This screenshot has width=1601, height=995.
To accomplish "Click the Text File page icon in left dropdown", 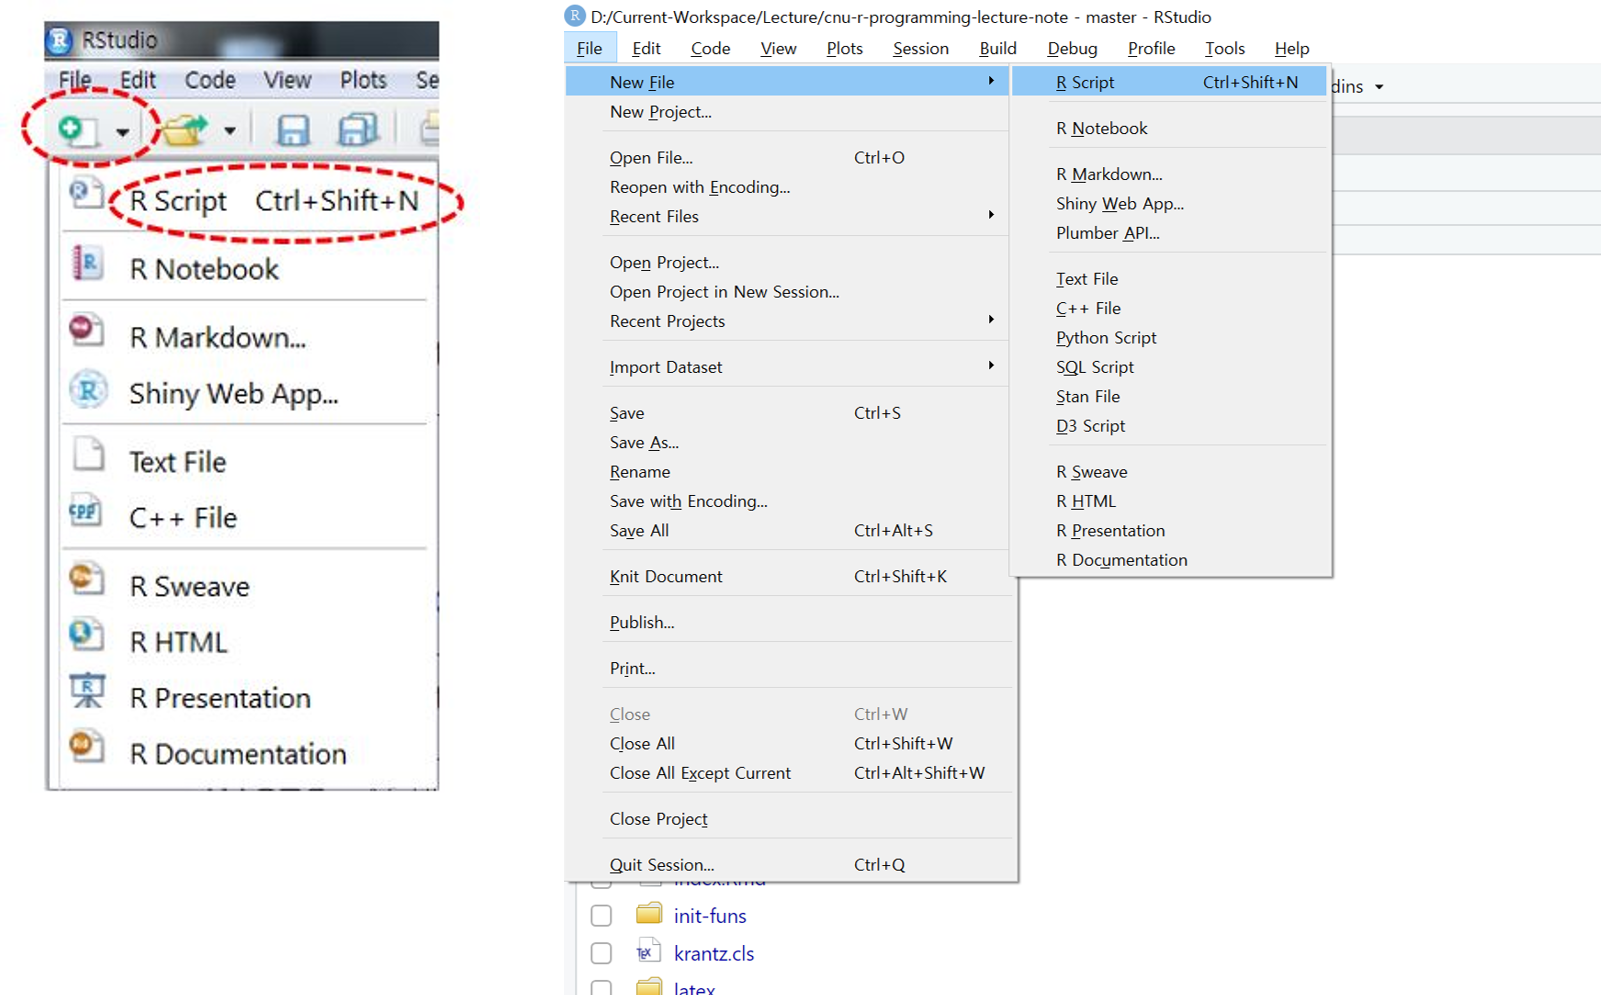I will click(x=89, y=454).
